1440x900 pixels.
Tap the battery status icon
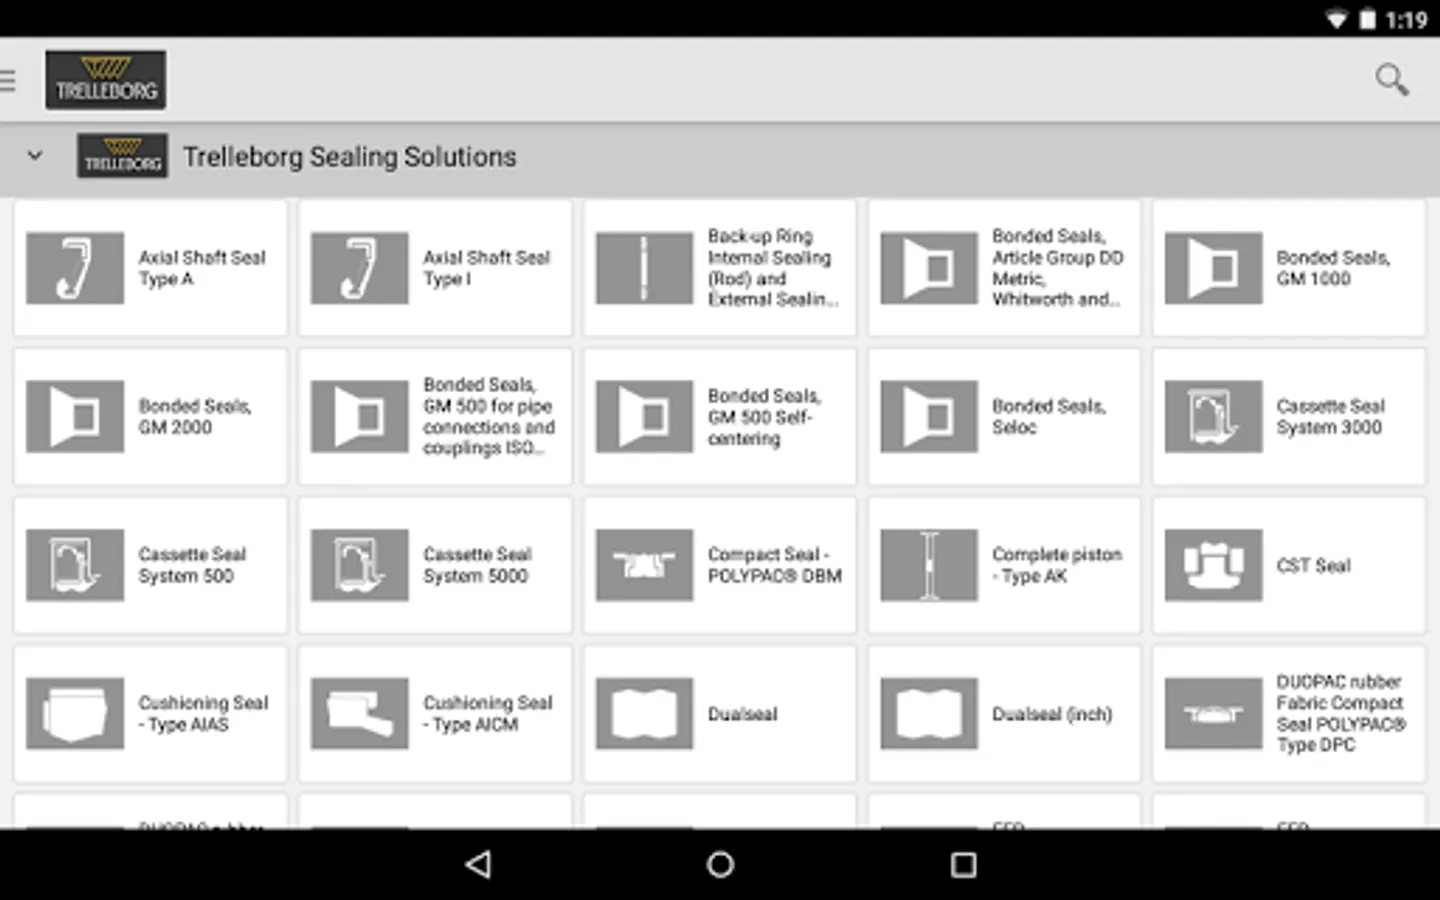pos(1367,19)
